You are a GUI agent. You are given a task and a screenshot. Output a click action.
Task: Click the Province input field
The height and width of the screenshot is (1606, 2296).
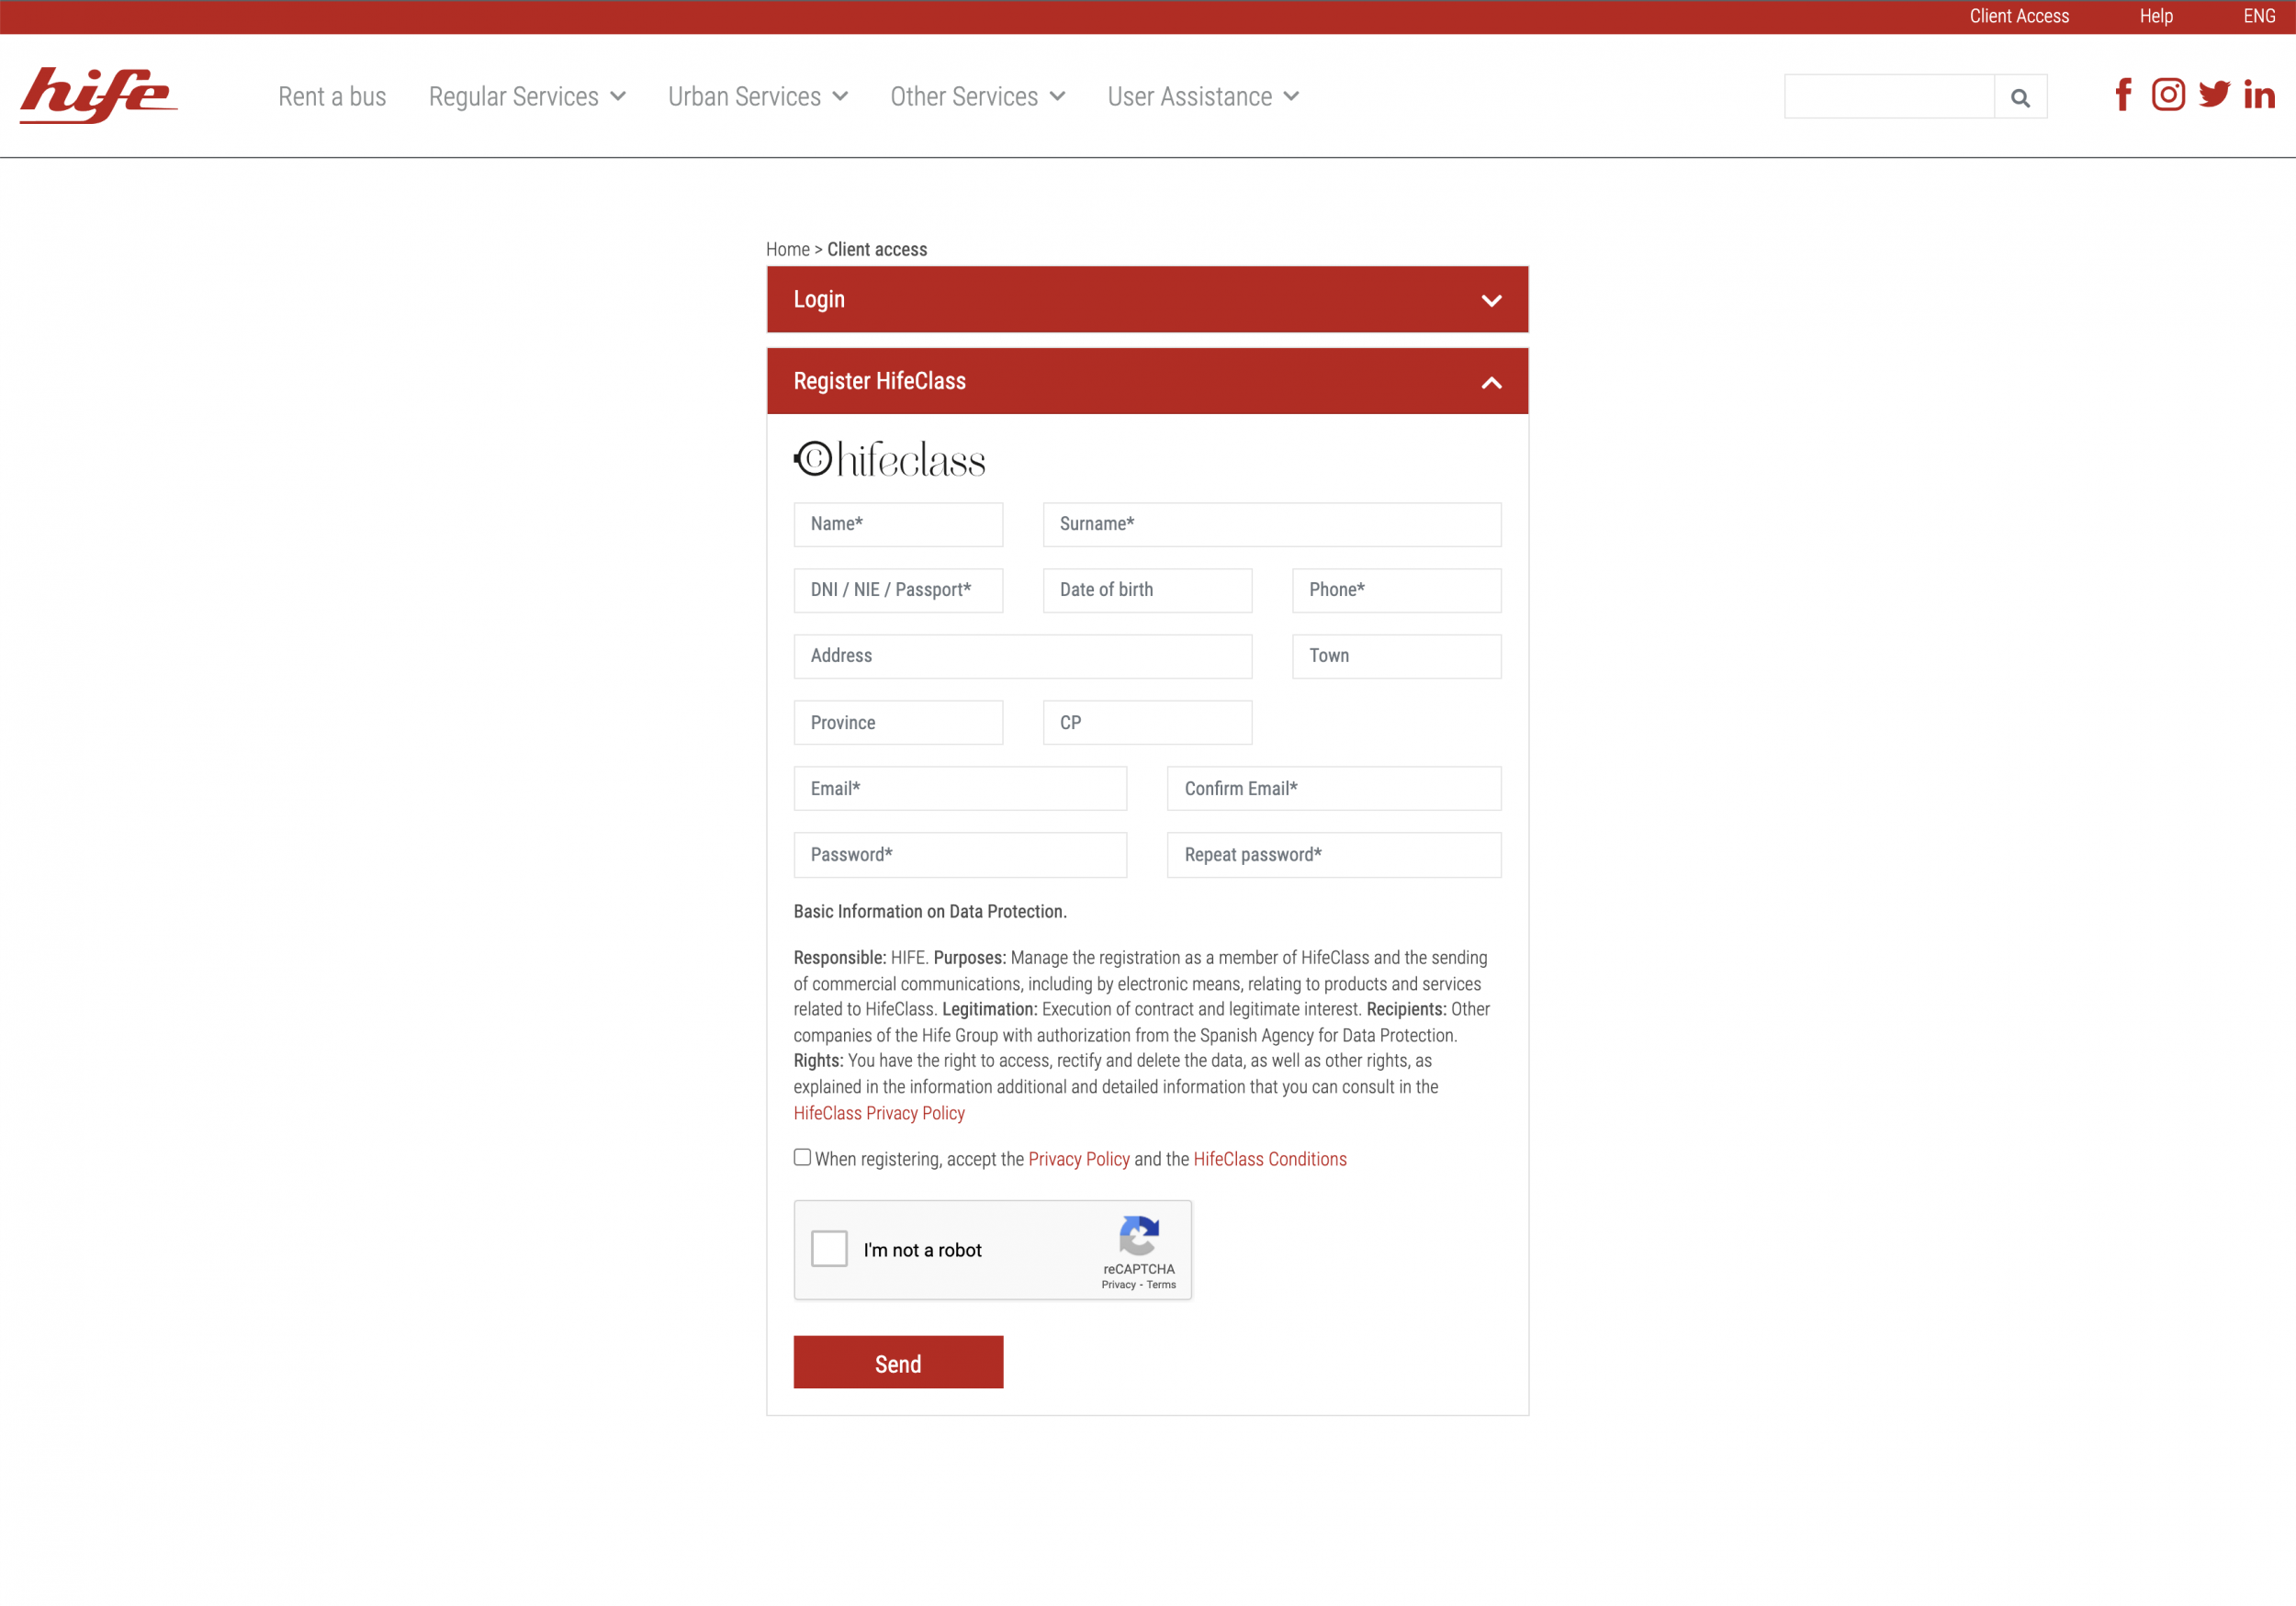click(x=898, y=723)
